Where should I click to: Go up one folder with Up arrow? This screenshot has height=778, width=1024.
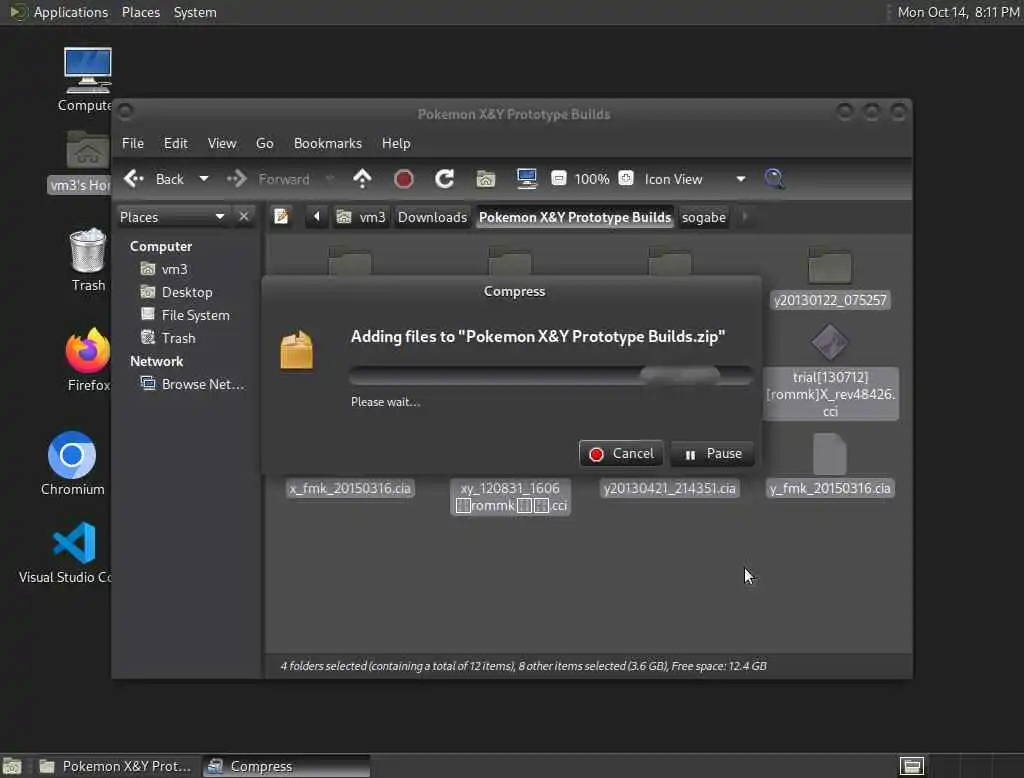click(362, 178)
